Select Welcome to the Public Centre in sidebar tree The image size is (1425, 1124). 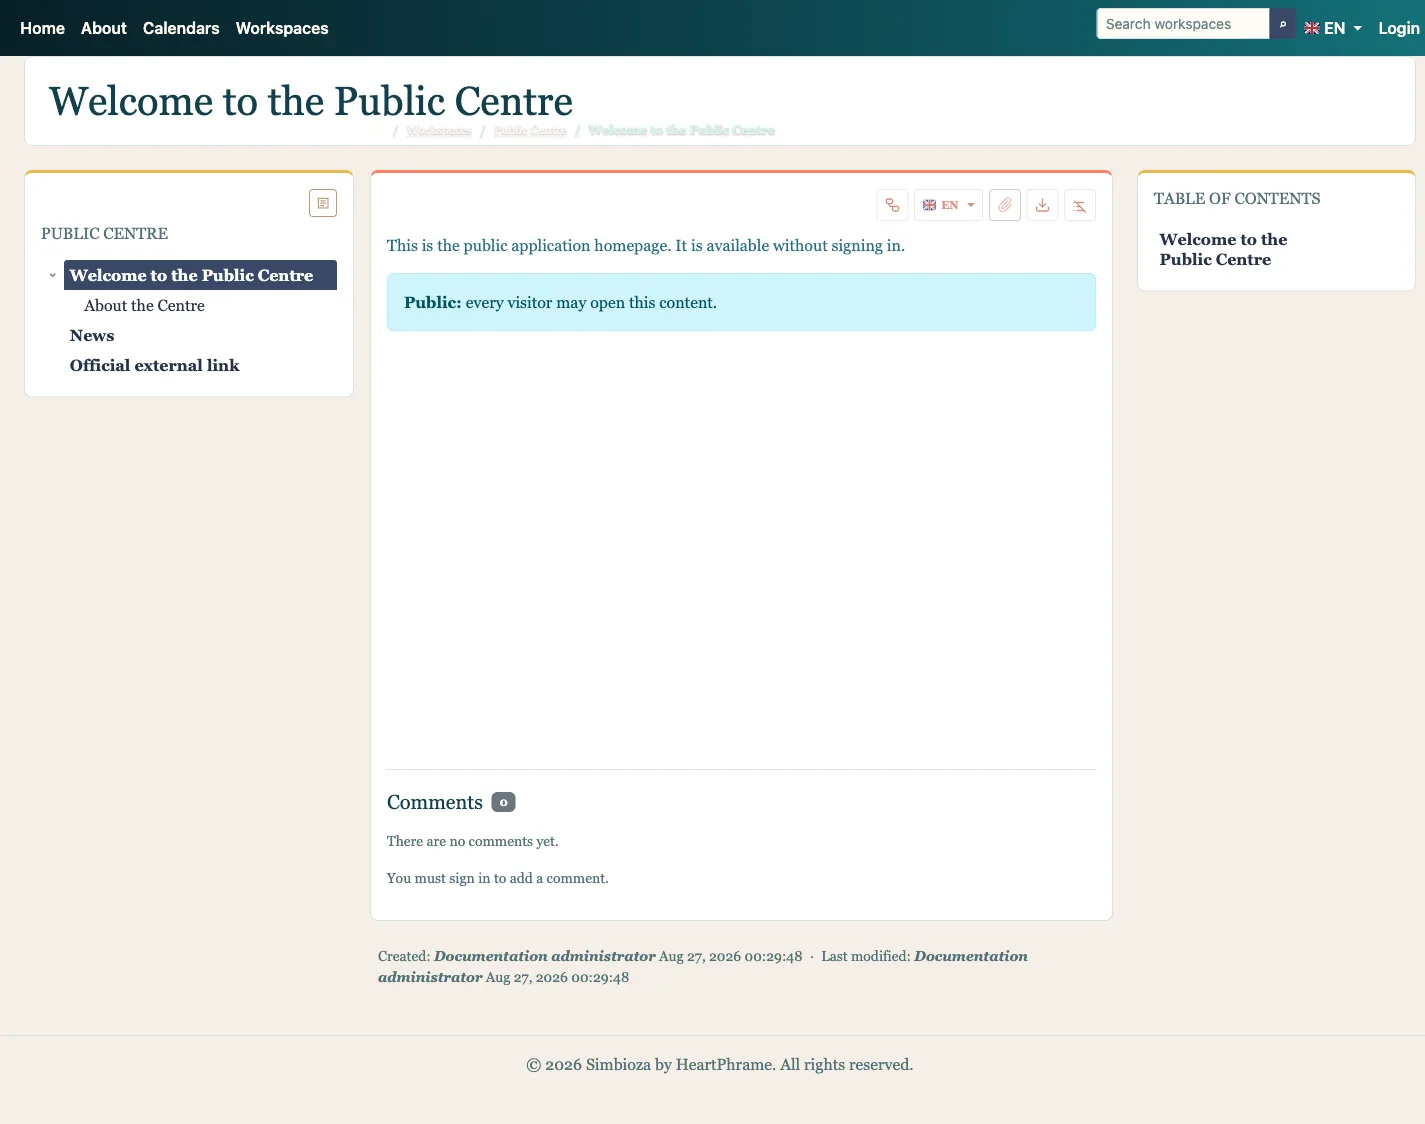coord(200,275)
